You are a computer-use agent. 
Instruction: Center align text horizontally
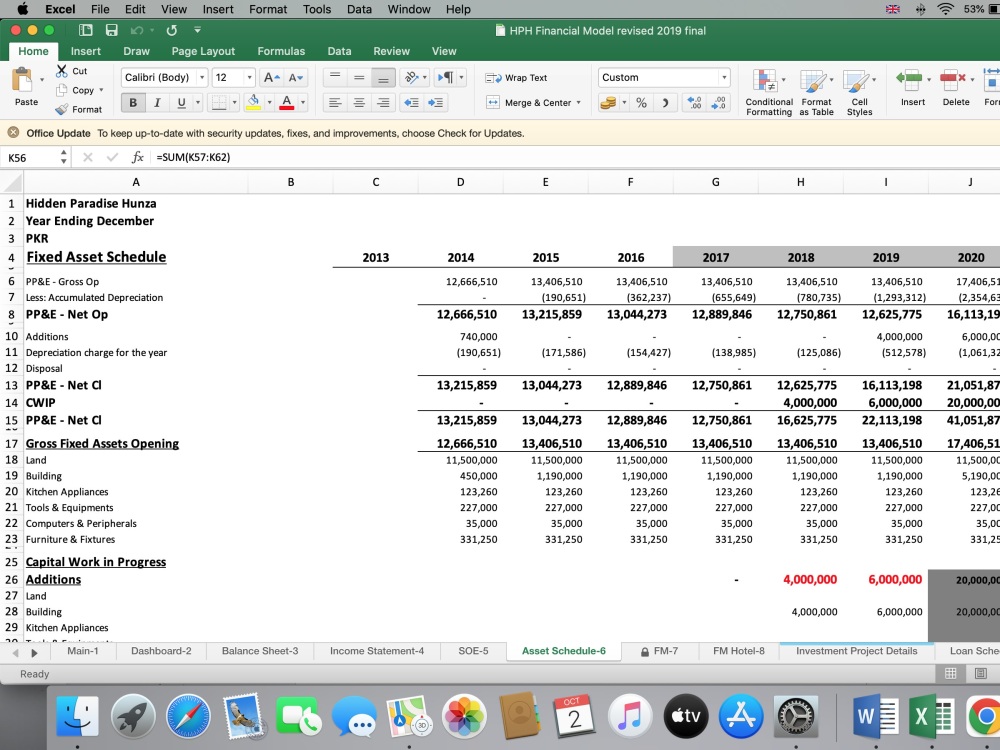click(x=359, y=102)
